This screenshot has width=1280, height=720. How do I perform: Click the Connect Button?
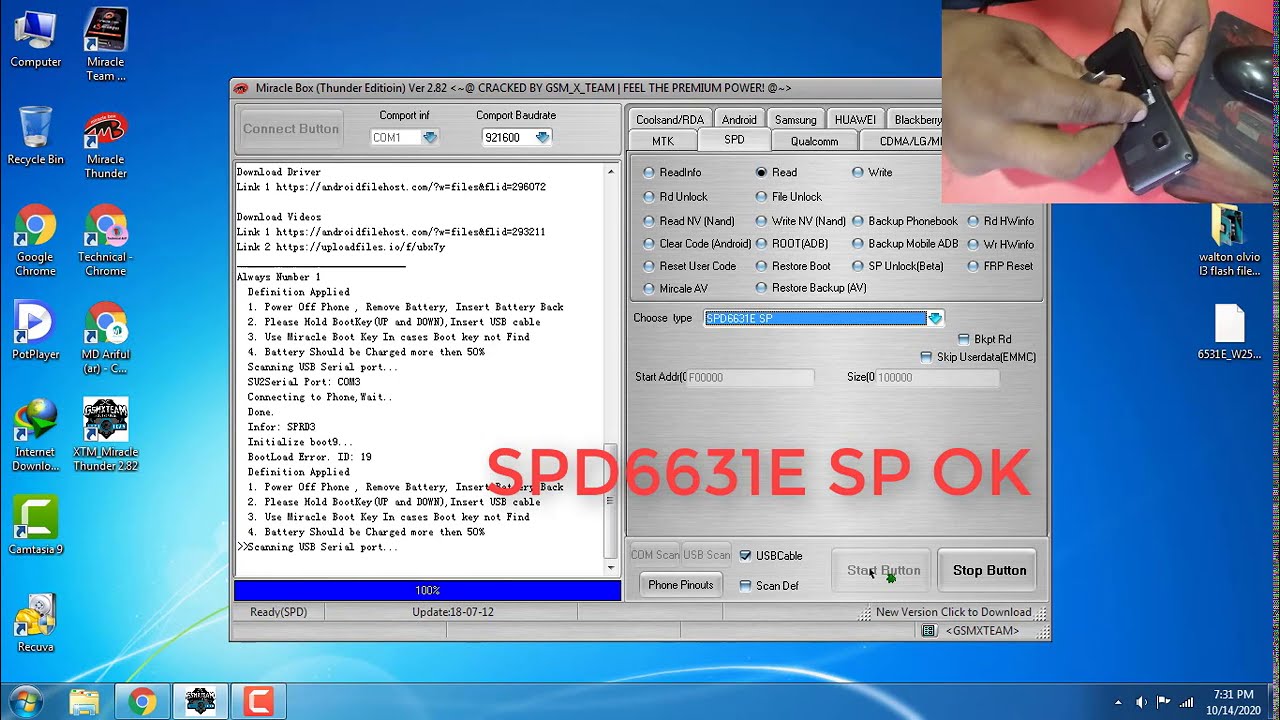pos(291,129)
